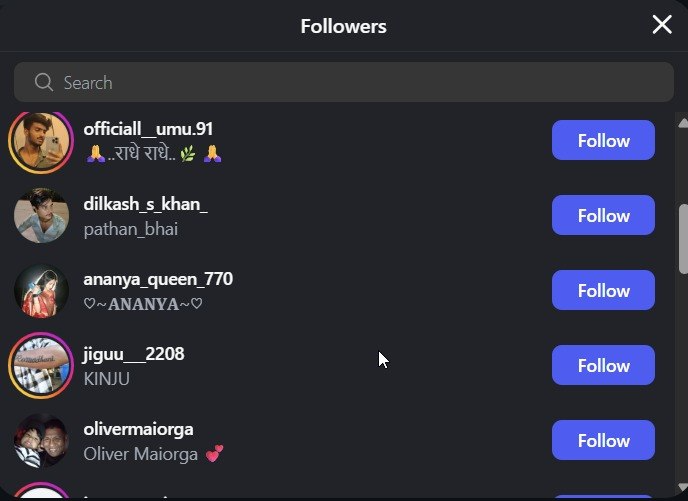
Task: Click the scrollbar down arrow
Action: (x=683, y=487)
